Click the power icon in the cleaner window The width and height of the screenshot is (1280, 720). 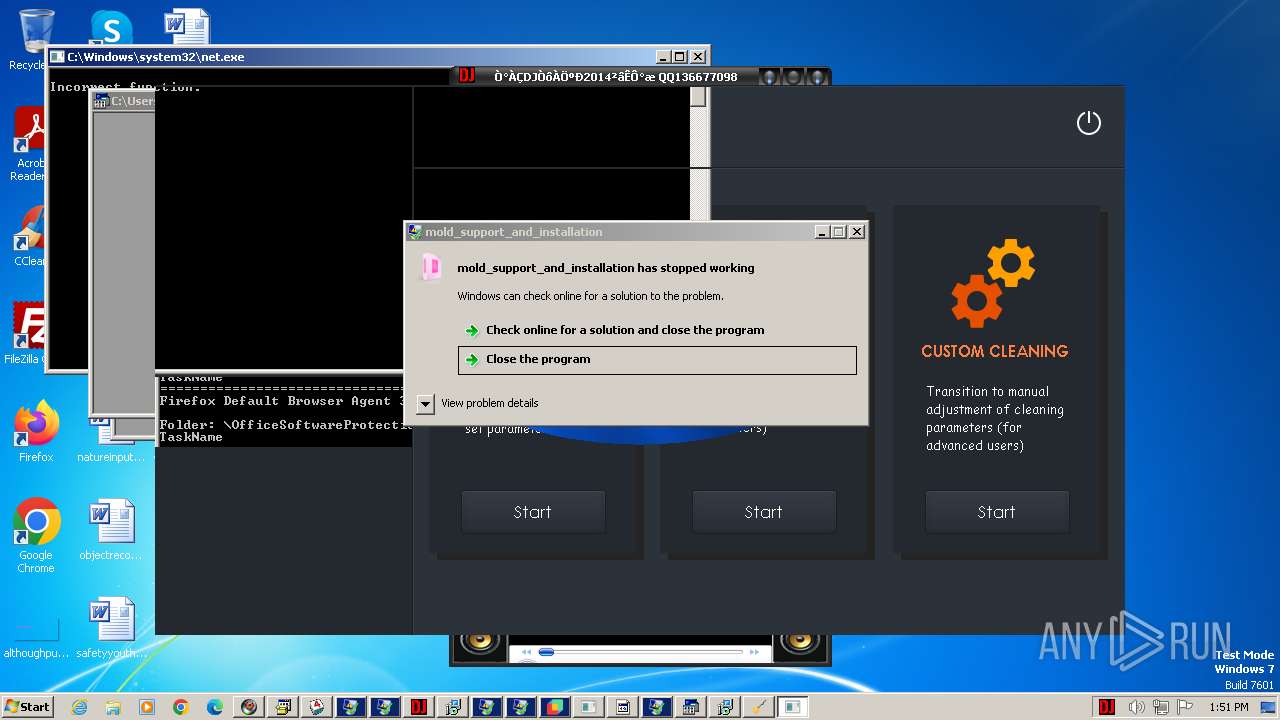tap(1088, 122)
